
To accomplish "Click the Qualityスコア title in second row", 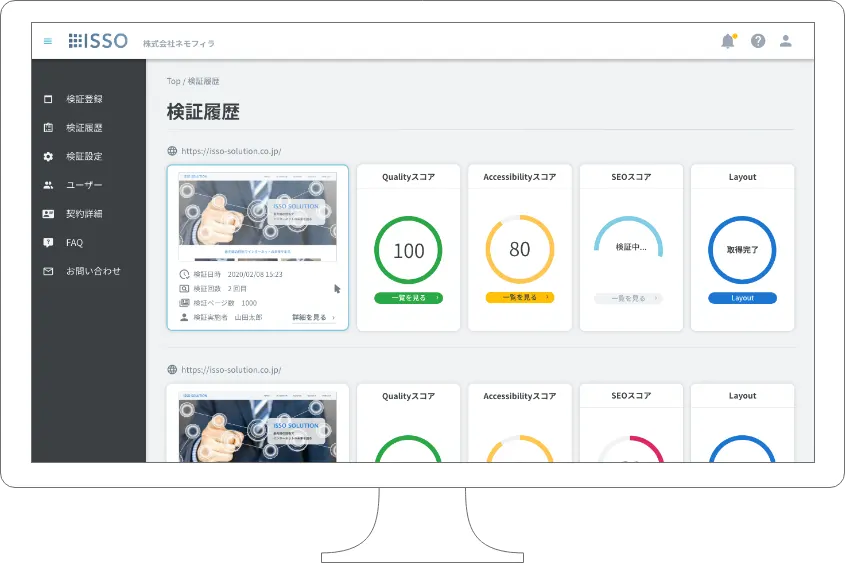I will [x=408, y=396].
